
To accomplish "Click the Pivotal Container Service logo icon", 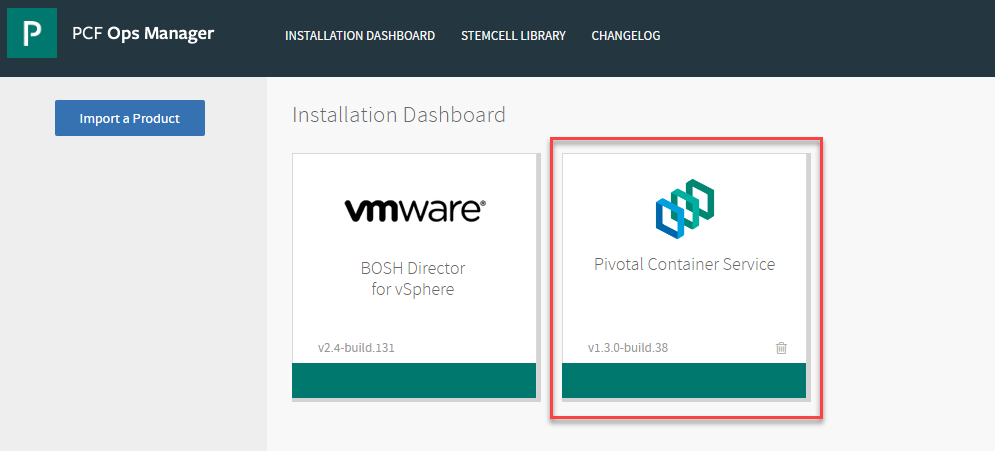I will coord(685,209).
